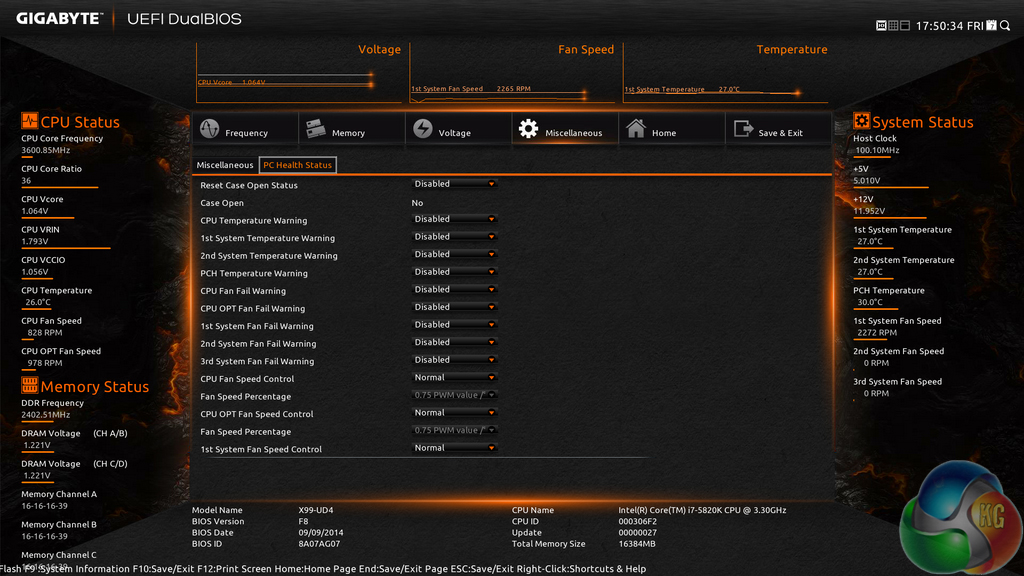Image resolution: width=1024 pixels, height=576 pixels.
Task: Open 2nd System Temperature Warning dropdown
Action: pyautogui.click(x=455, y=255)
